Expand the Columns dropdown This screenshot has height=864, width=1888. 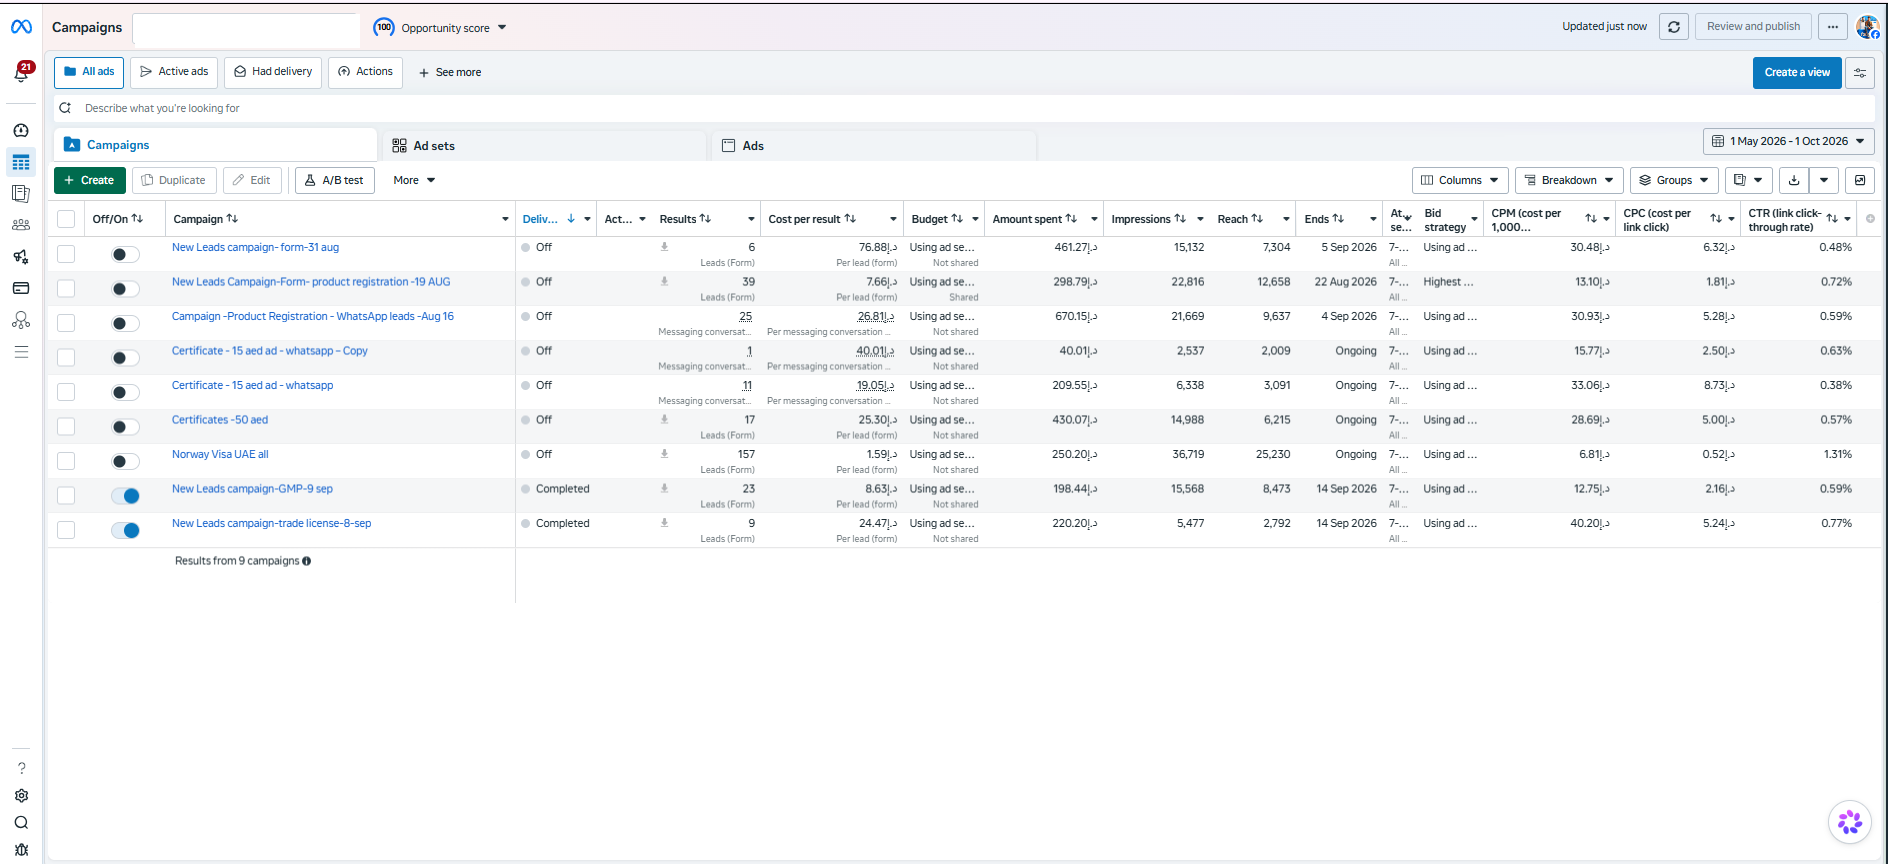pyautogui.click(x=1460, y=180)
